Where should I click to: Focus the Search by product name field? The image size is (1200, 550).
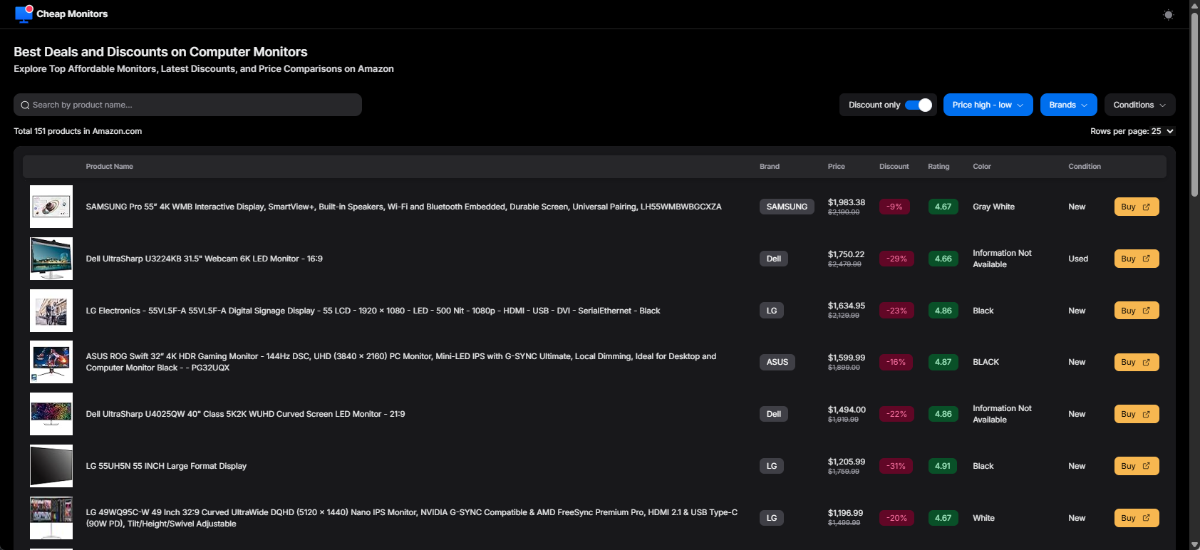click(188, 105)
